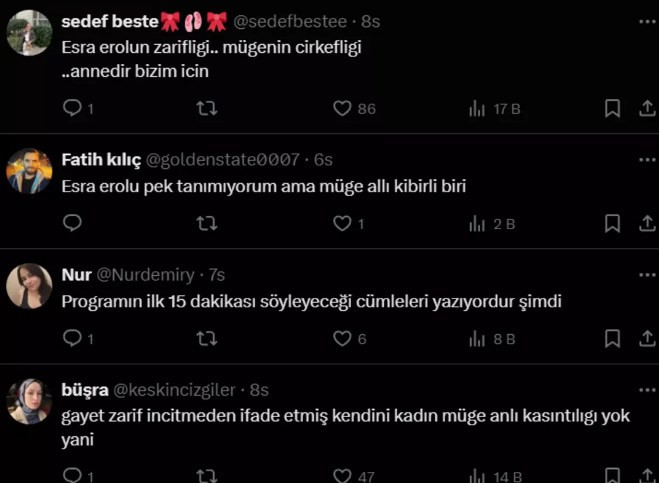Retweet Fatih kılıç's tweet
The image size is (659, 483).
(207, 223)
